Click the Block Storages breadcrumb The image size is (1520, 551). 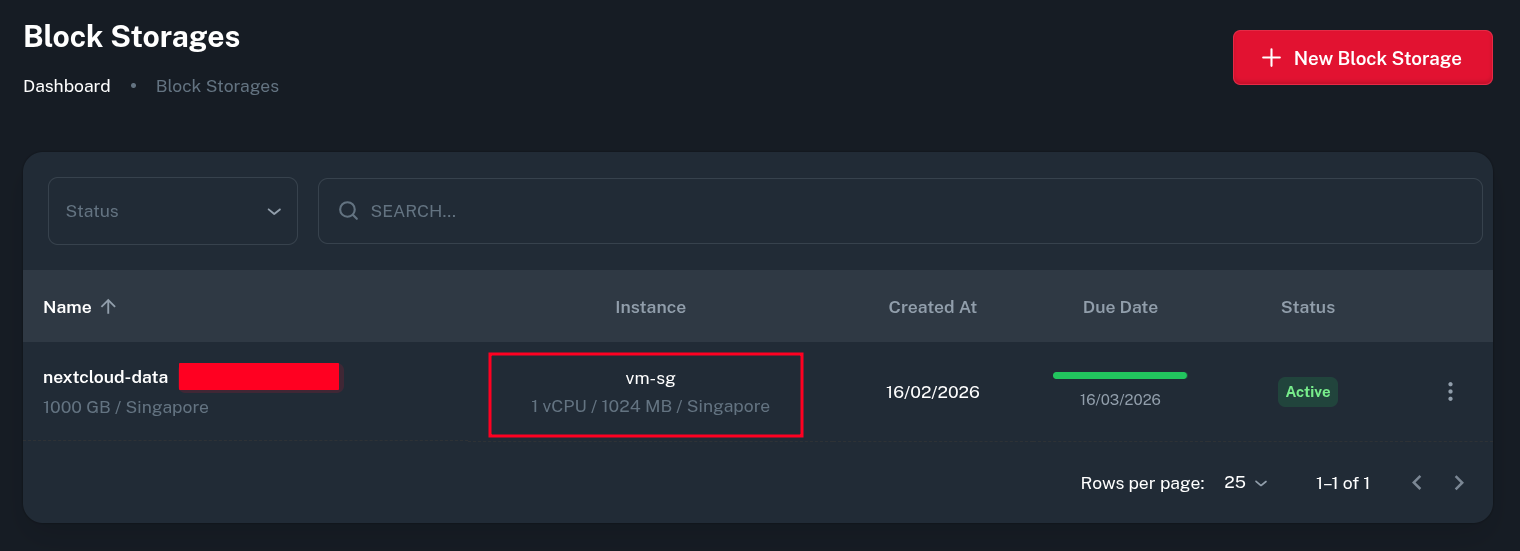tap(217, 86)
